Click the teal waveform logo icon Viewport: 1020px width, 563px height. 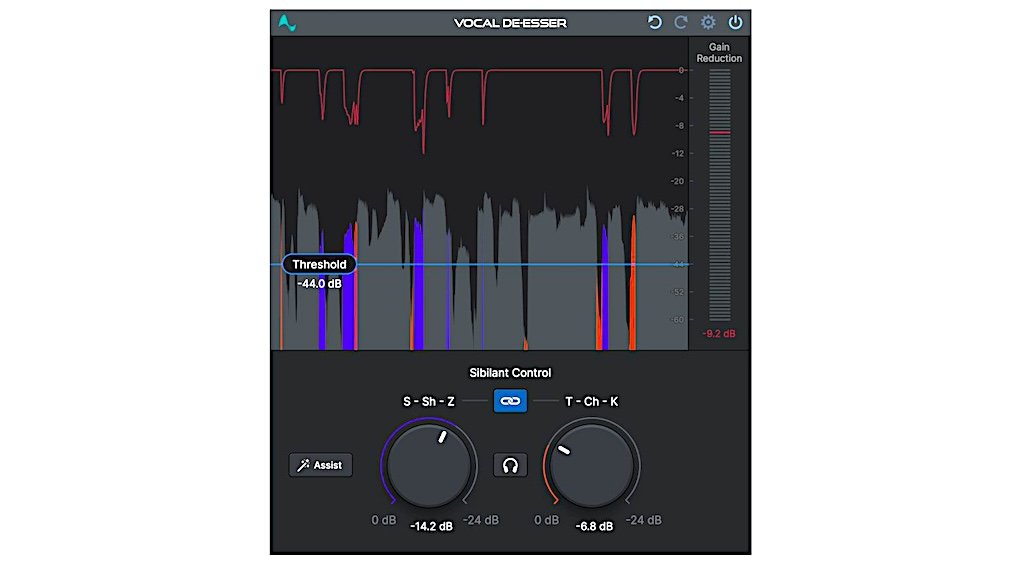pos(288,22)
